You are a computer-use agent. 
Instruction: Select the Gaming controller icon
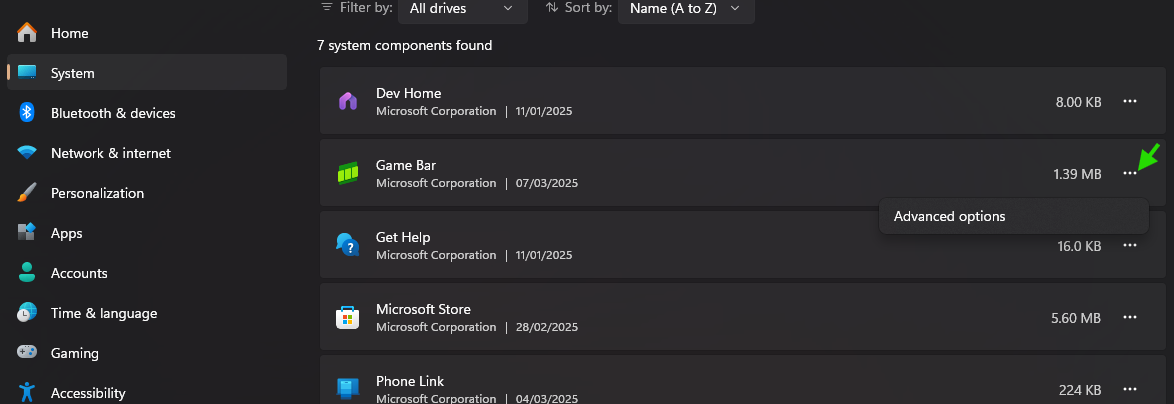27,353
